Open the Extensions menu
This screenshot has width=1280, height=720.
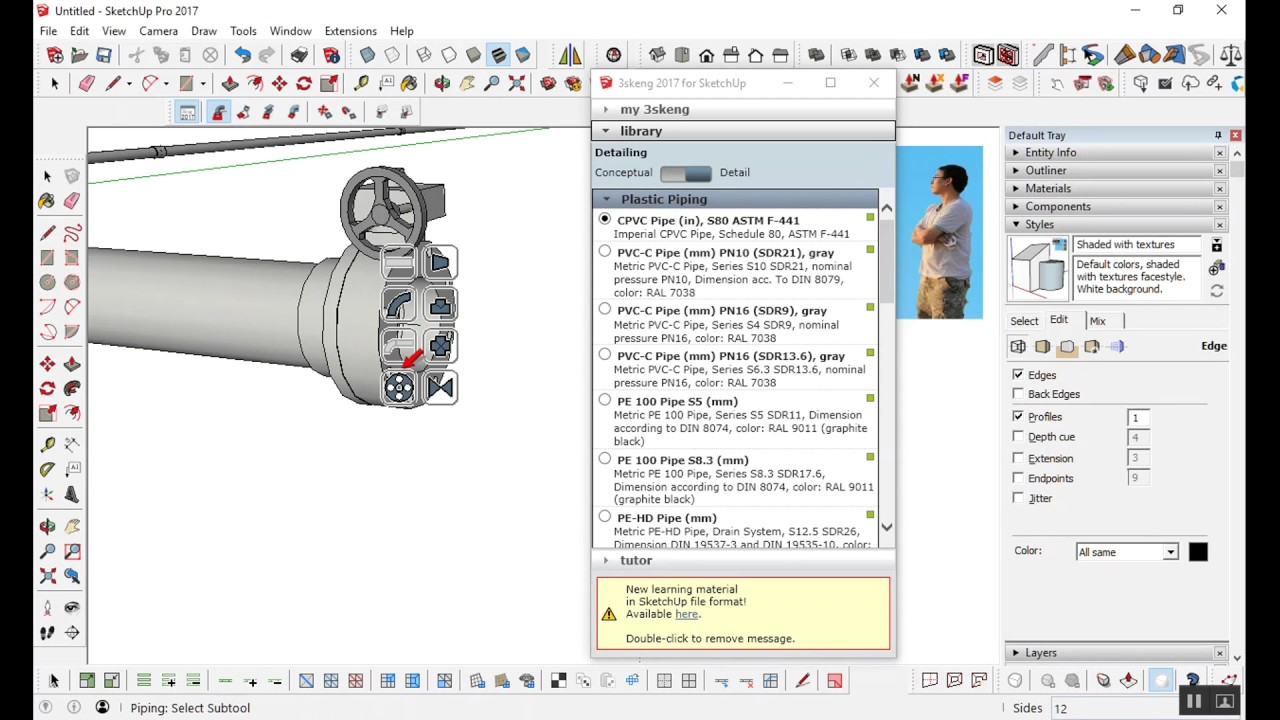coord(350,31)
